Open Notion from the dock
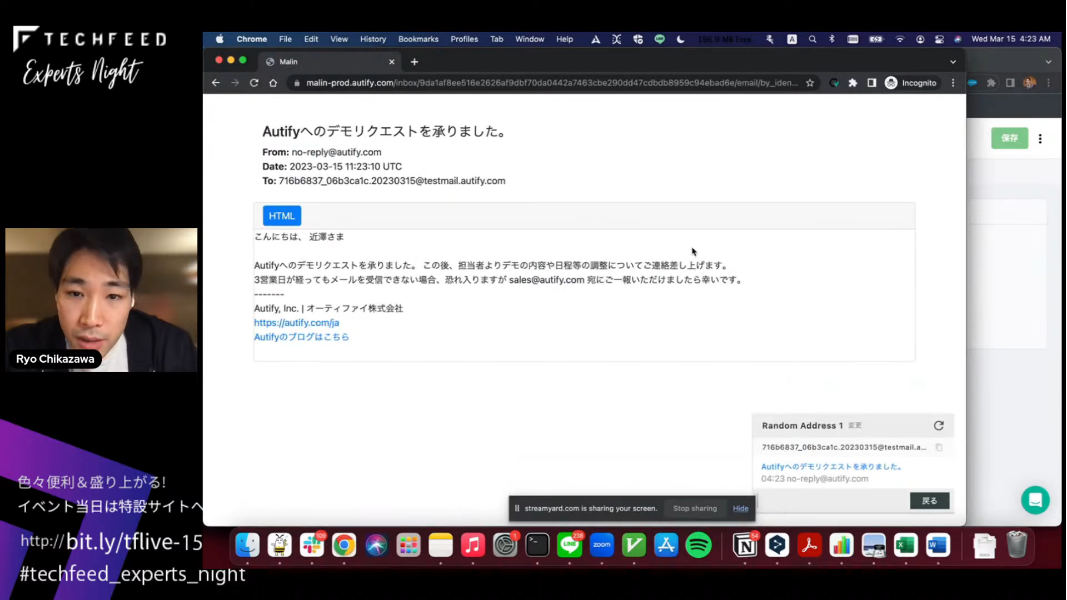 click(744, 545)
